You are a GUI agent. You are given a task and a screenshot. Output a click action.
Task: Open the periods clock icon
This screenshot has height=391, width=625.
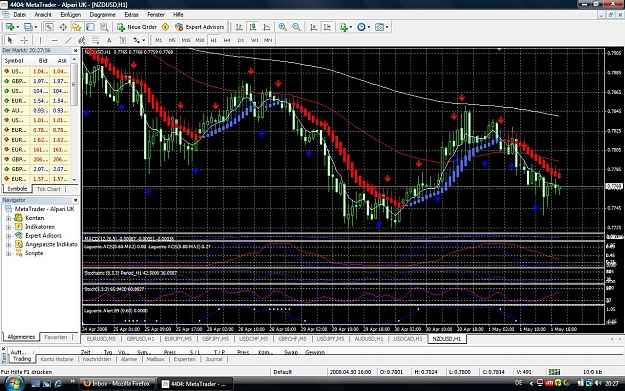[x=362, y=27]
